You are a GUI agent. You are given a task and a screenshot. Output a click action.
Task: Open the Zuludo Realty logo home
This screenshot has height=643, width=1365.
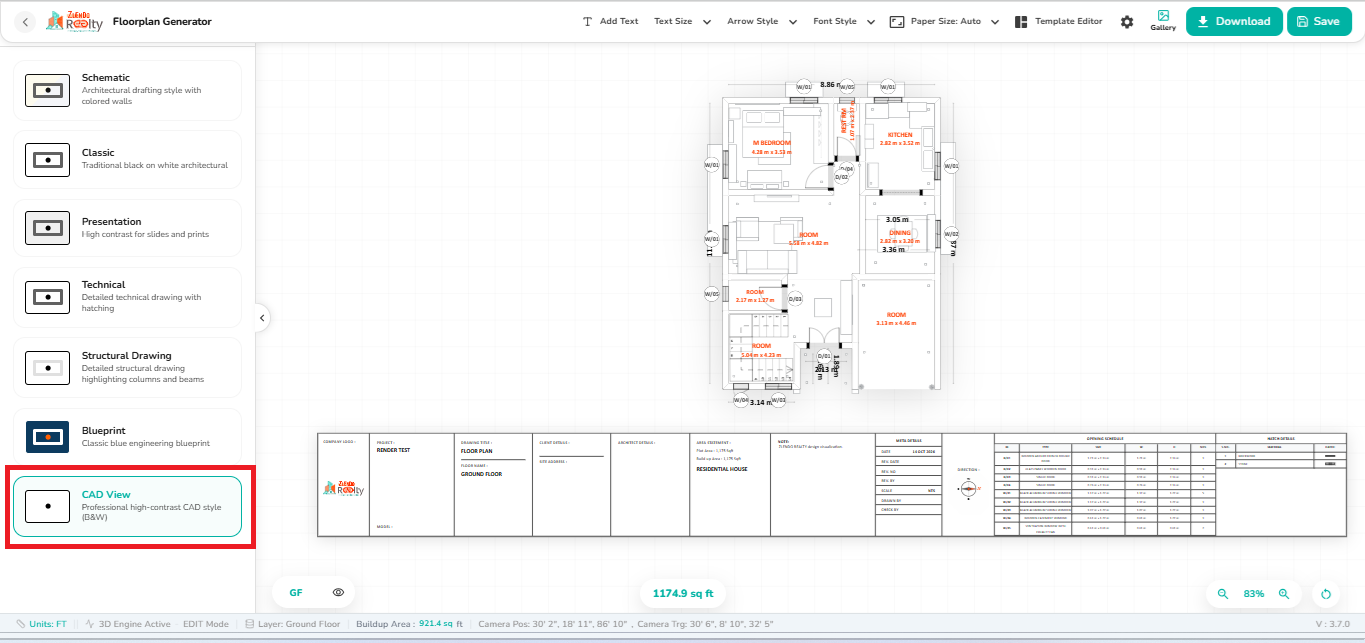(74, 21)
